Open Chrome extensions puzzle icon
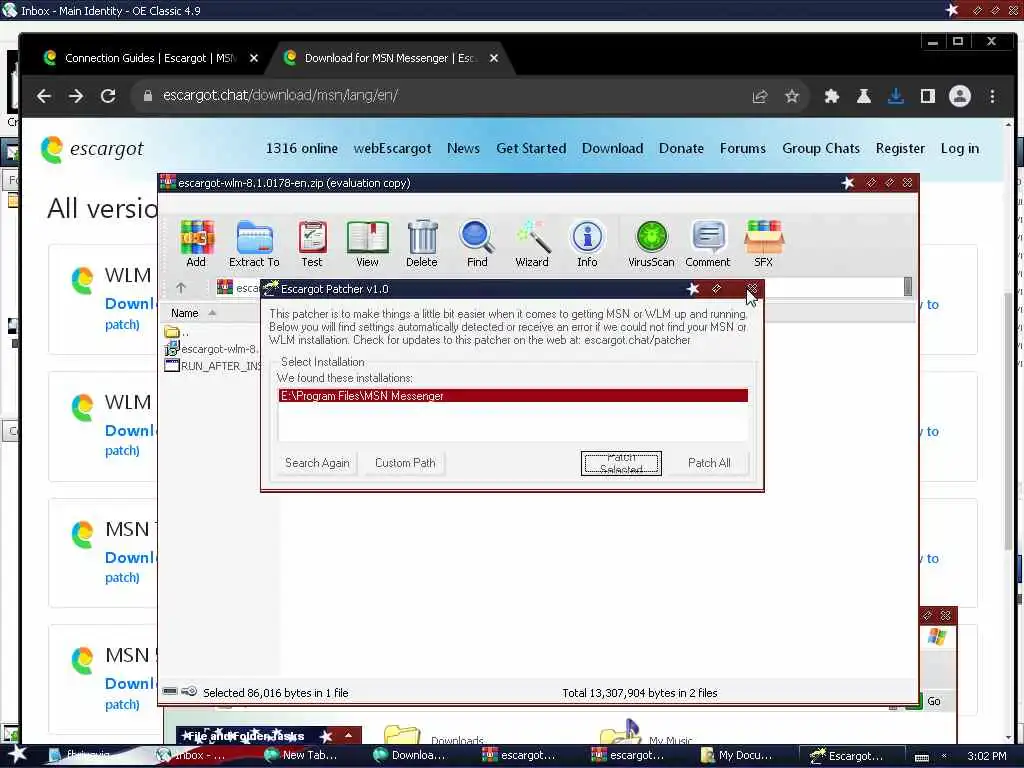This screenshot has height=768, width=1024. (x=831, y=97)
